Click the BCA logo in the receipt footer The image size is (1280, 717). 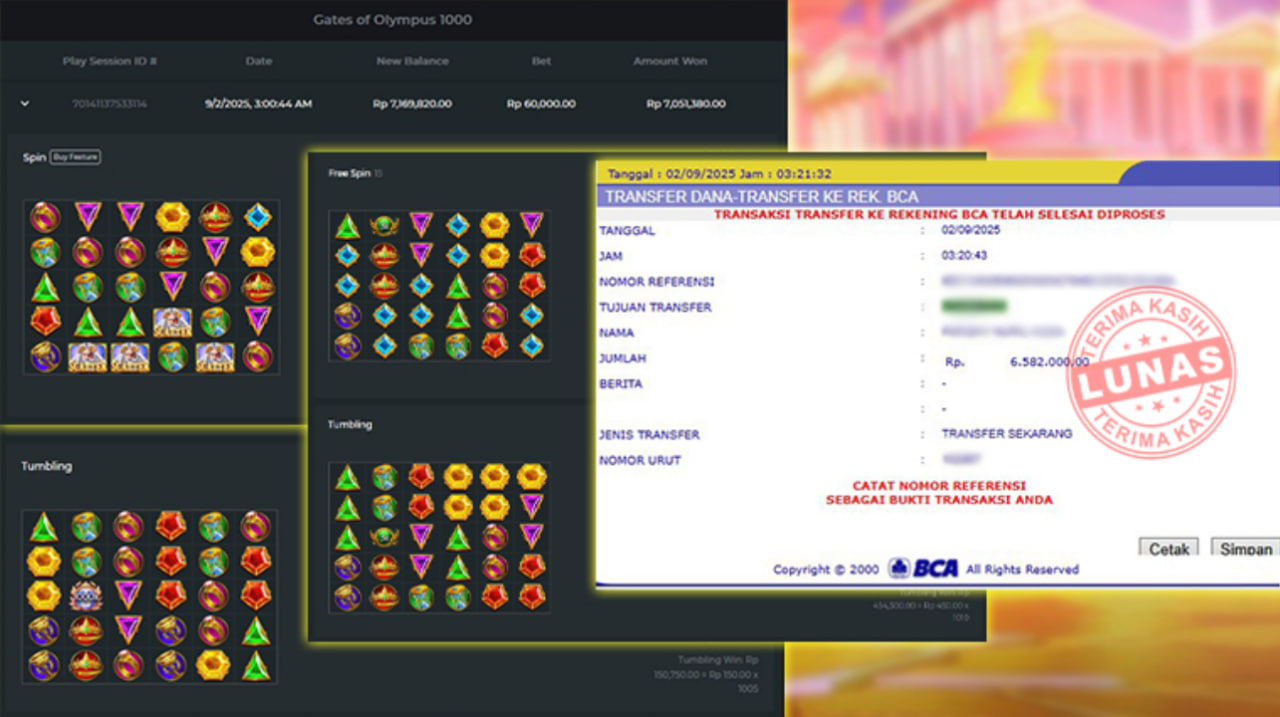[923, 569]
